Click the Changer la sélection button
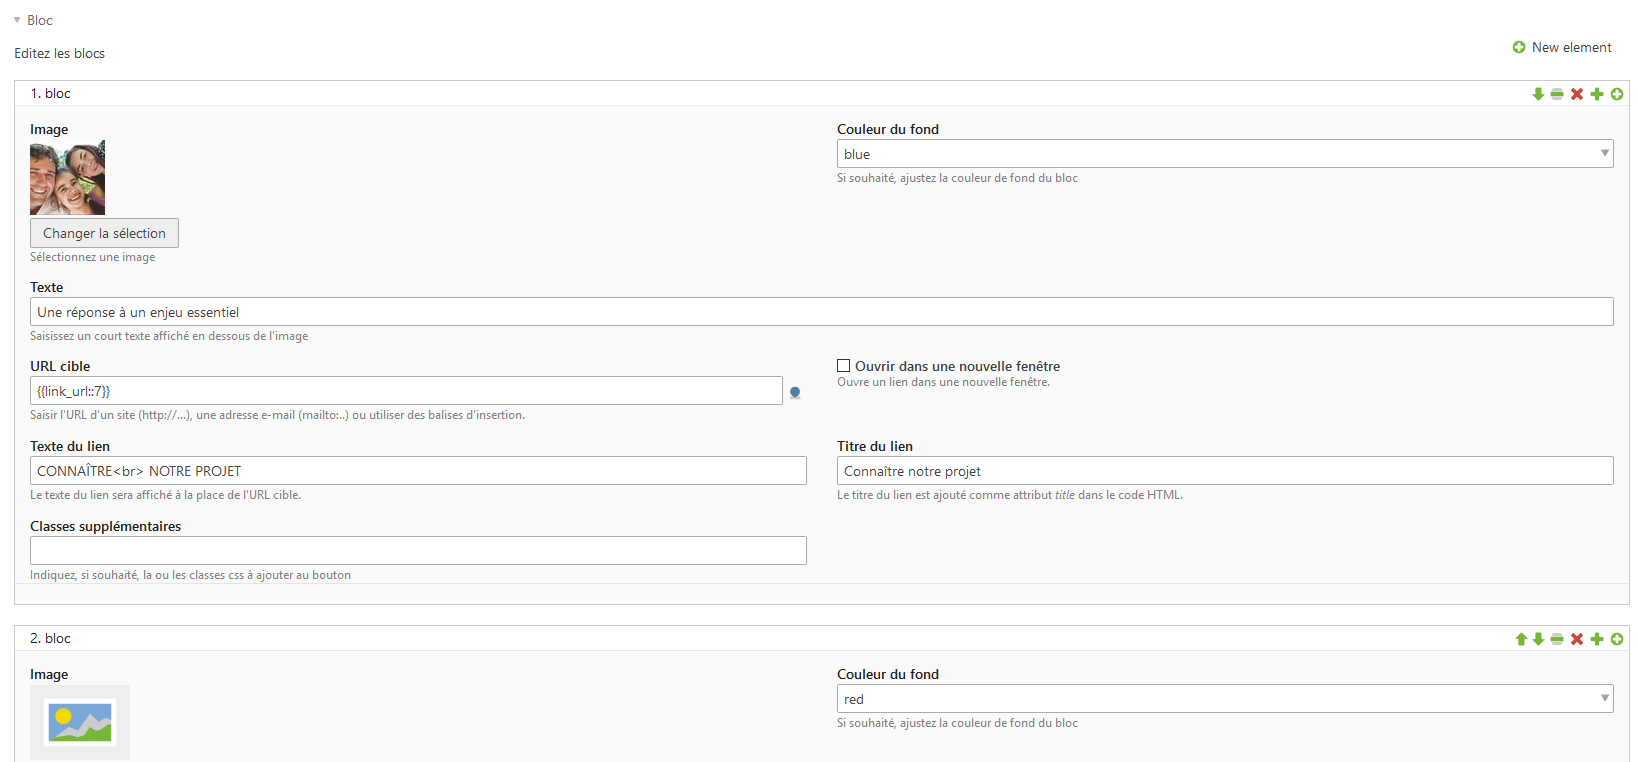The image size is (1638, 762). point(104,233)
